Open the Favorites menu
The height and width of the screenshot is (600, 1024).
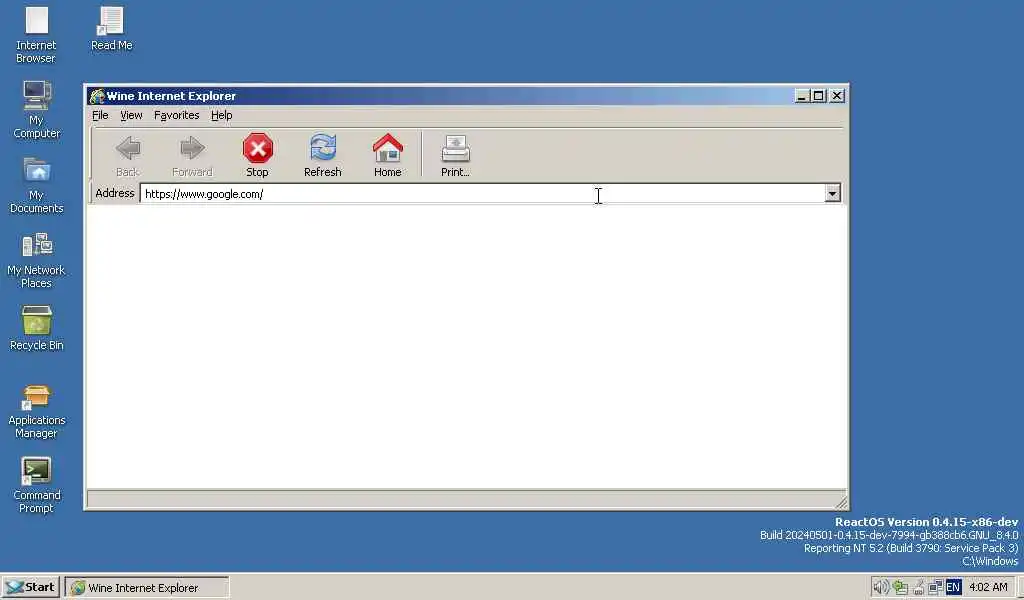[176, 115]
